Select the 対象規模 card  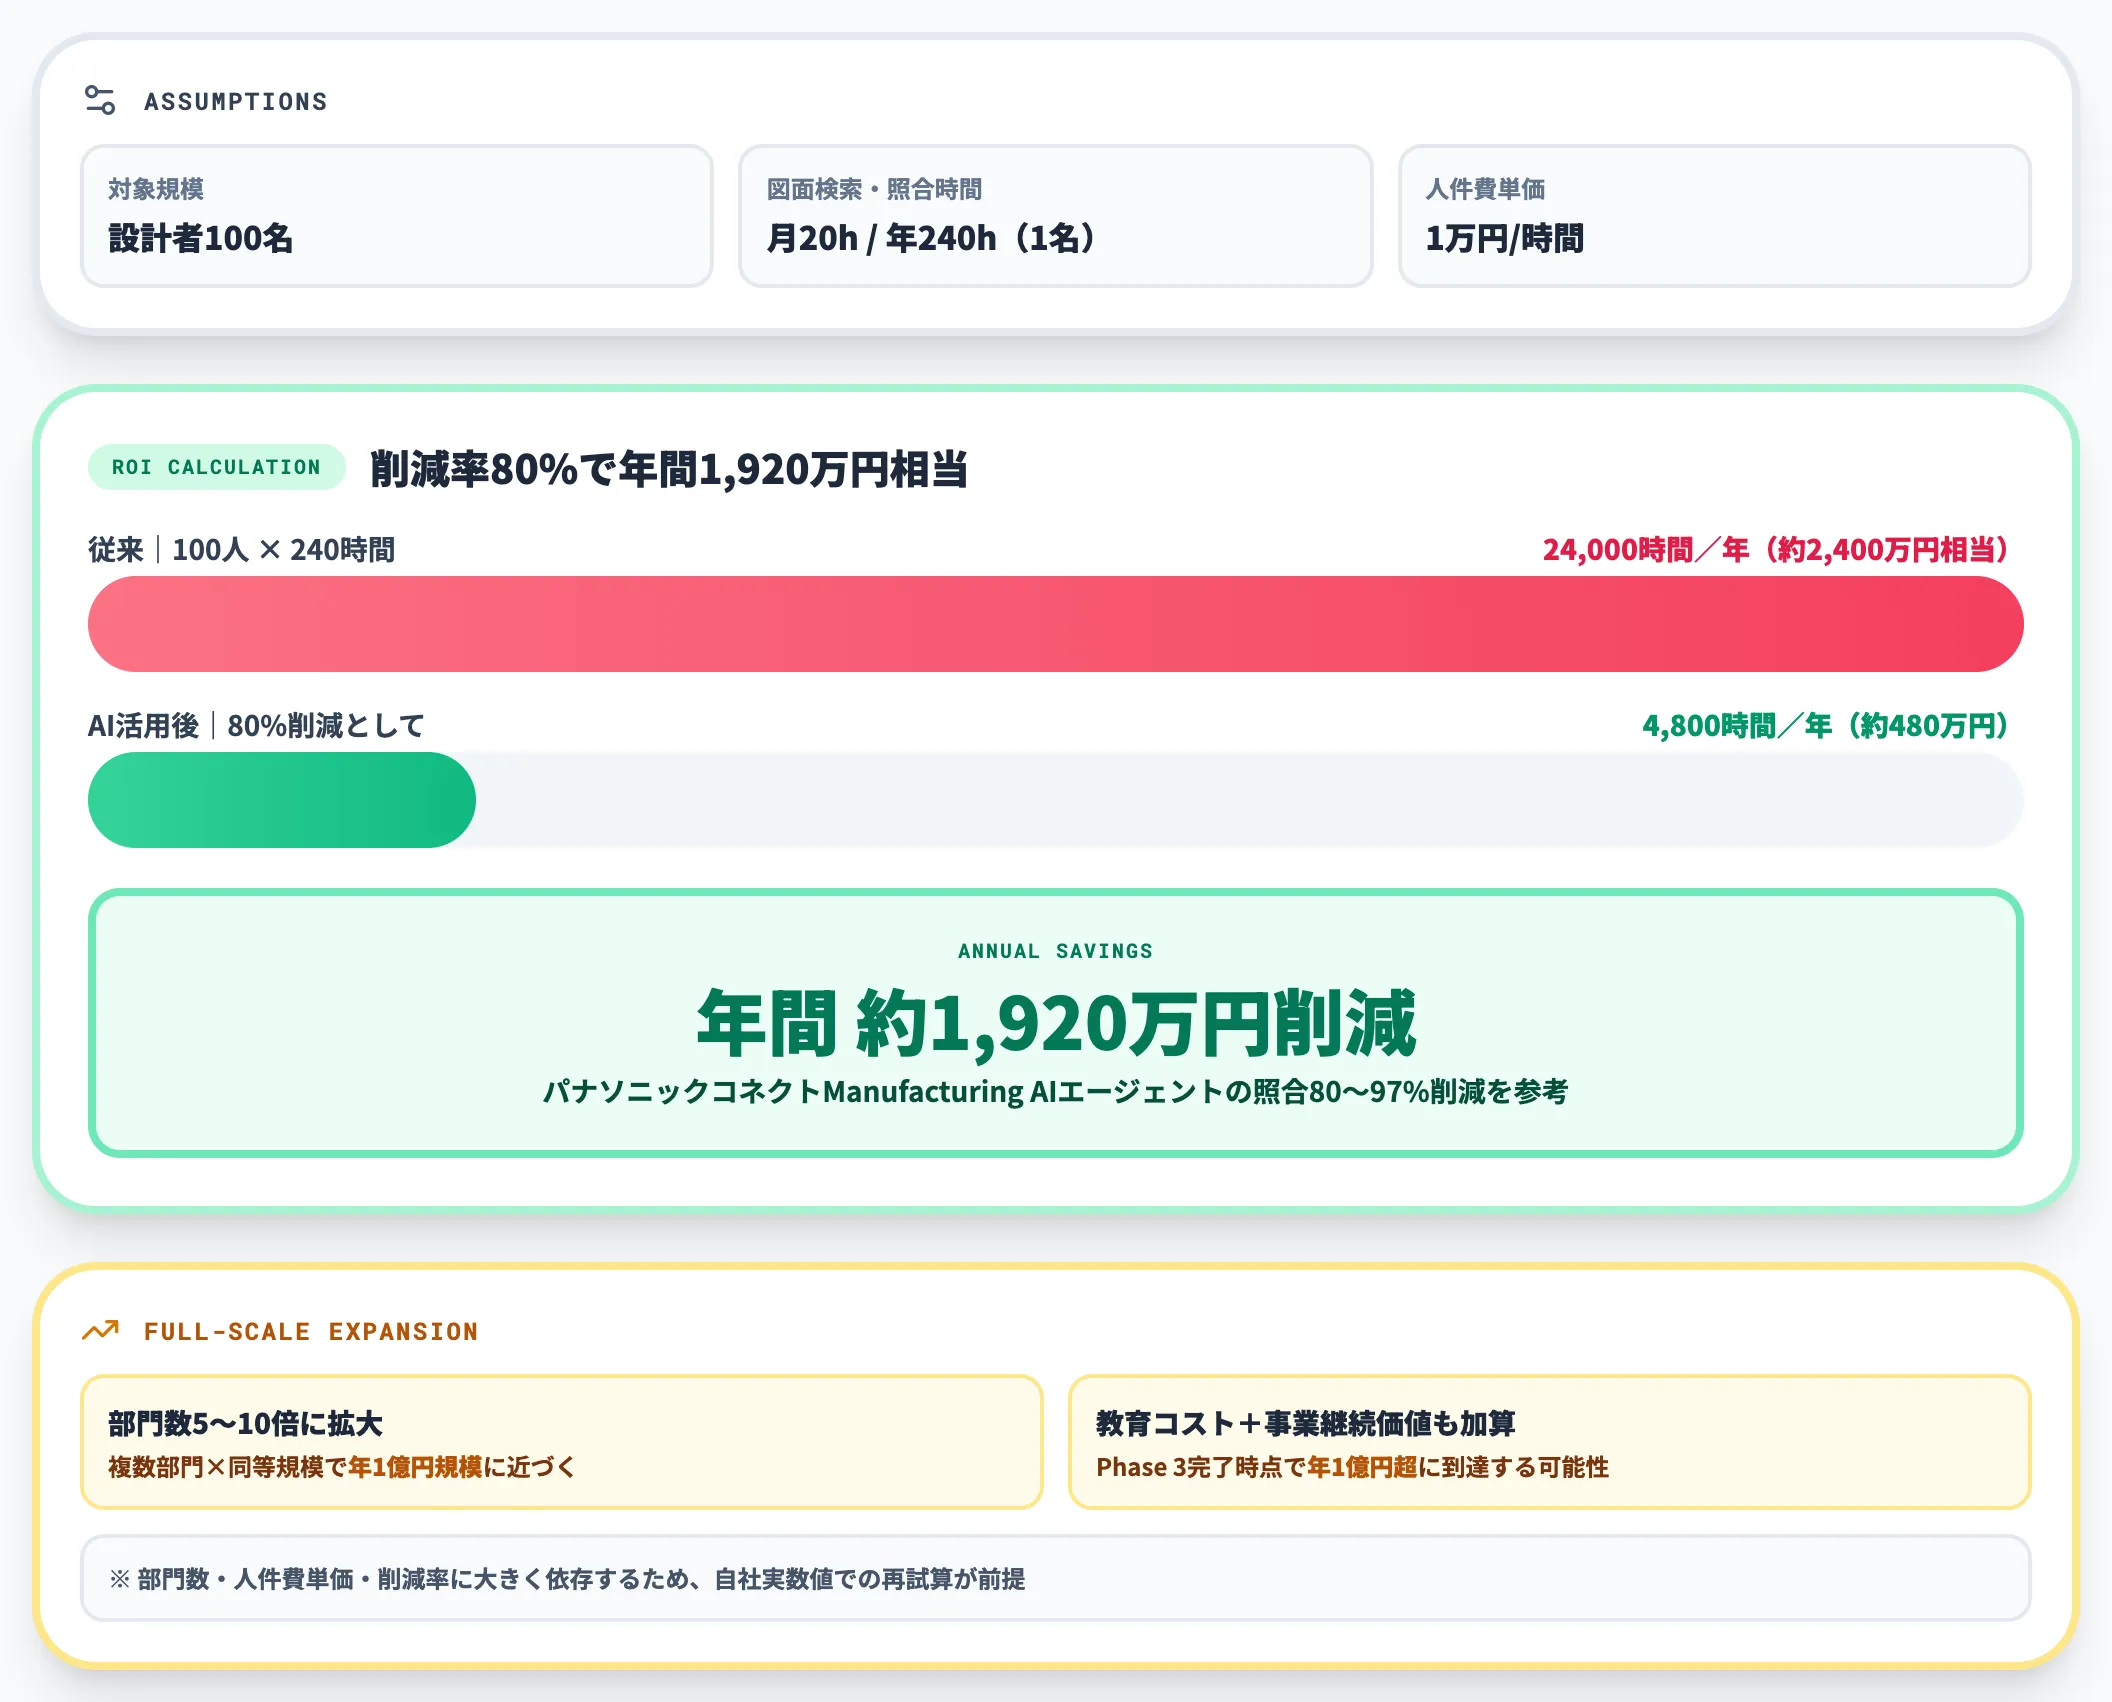[x=397, y=216]
